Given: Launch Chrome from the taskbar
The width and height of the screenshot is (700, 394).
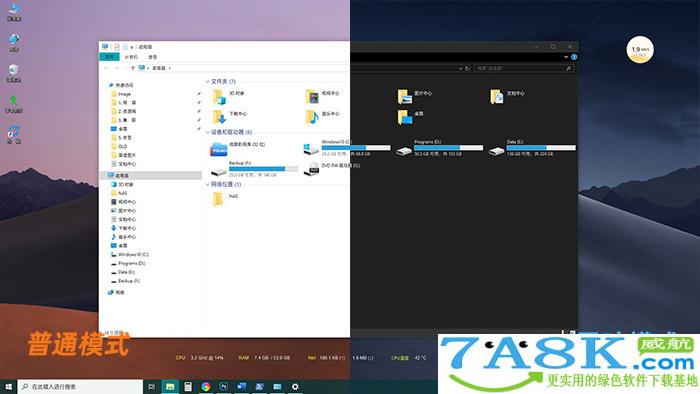Looking at the screenshot, I should [206, 386].
